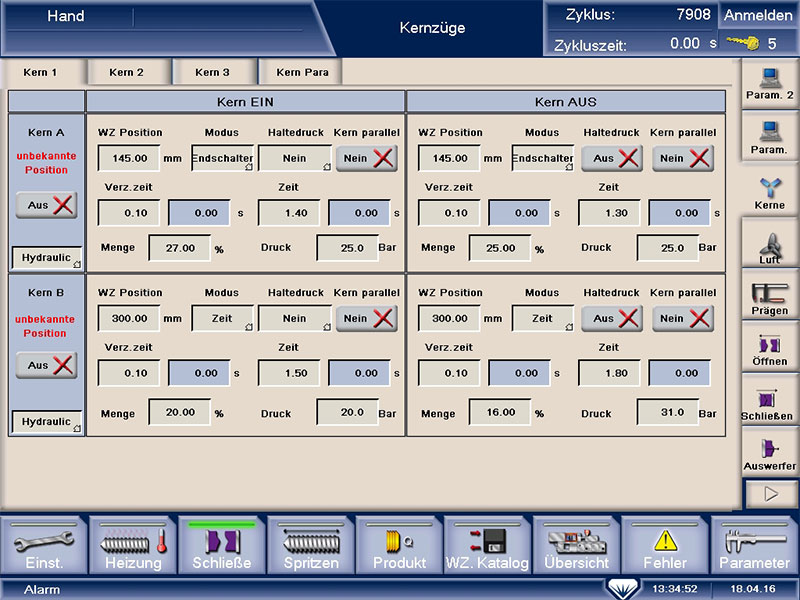This screenshot has height=600, width=800.
Task: Toggle Kern A Aus switch
Action: tap(46, 205)
